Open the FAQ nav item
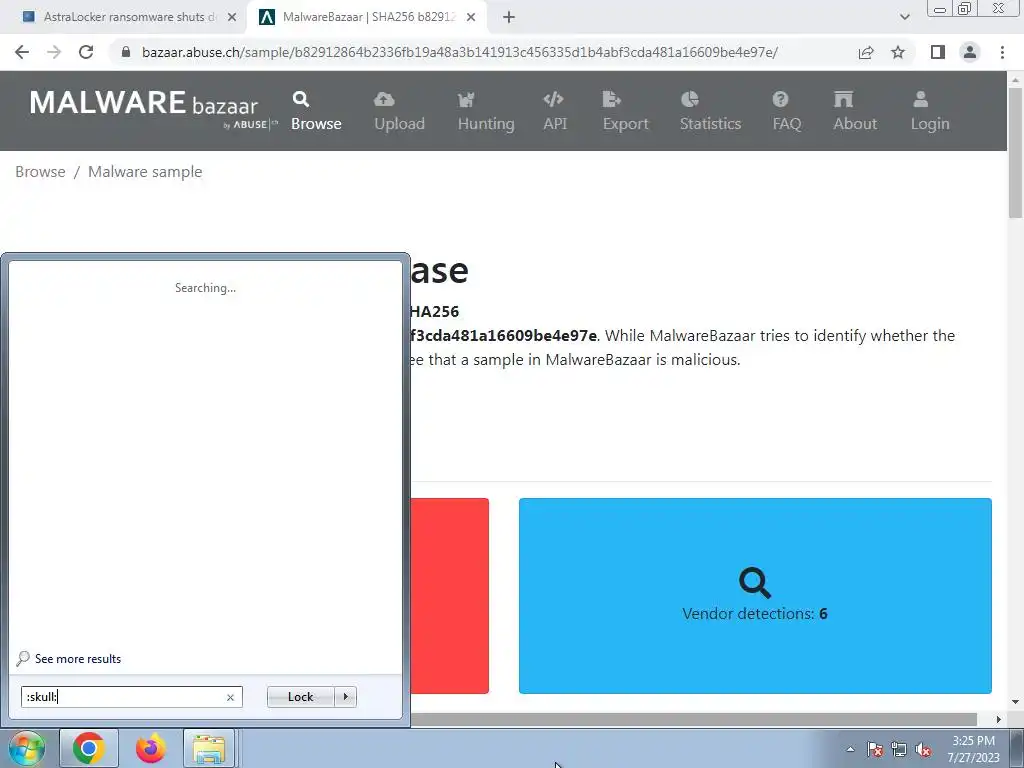Screen dimensions: 1024x768 pos(787,111)
